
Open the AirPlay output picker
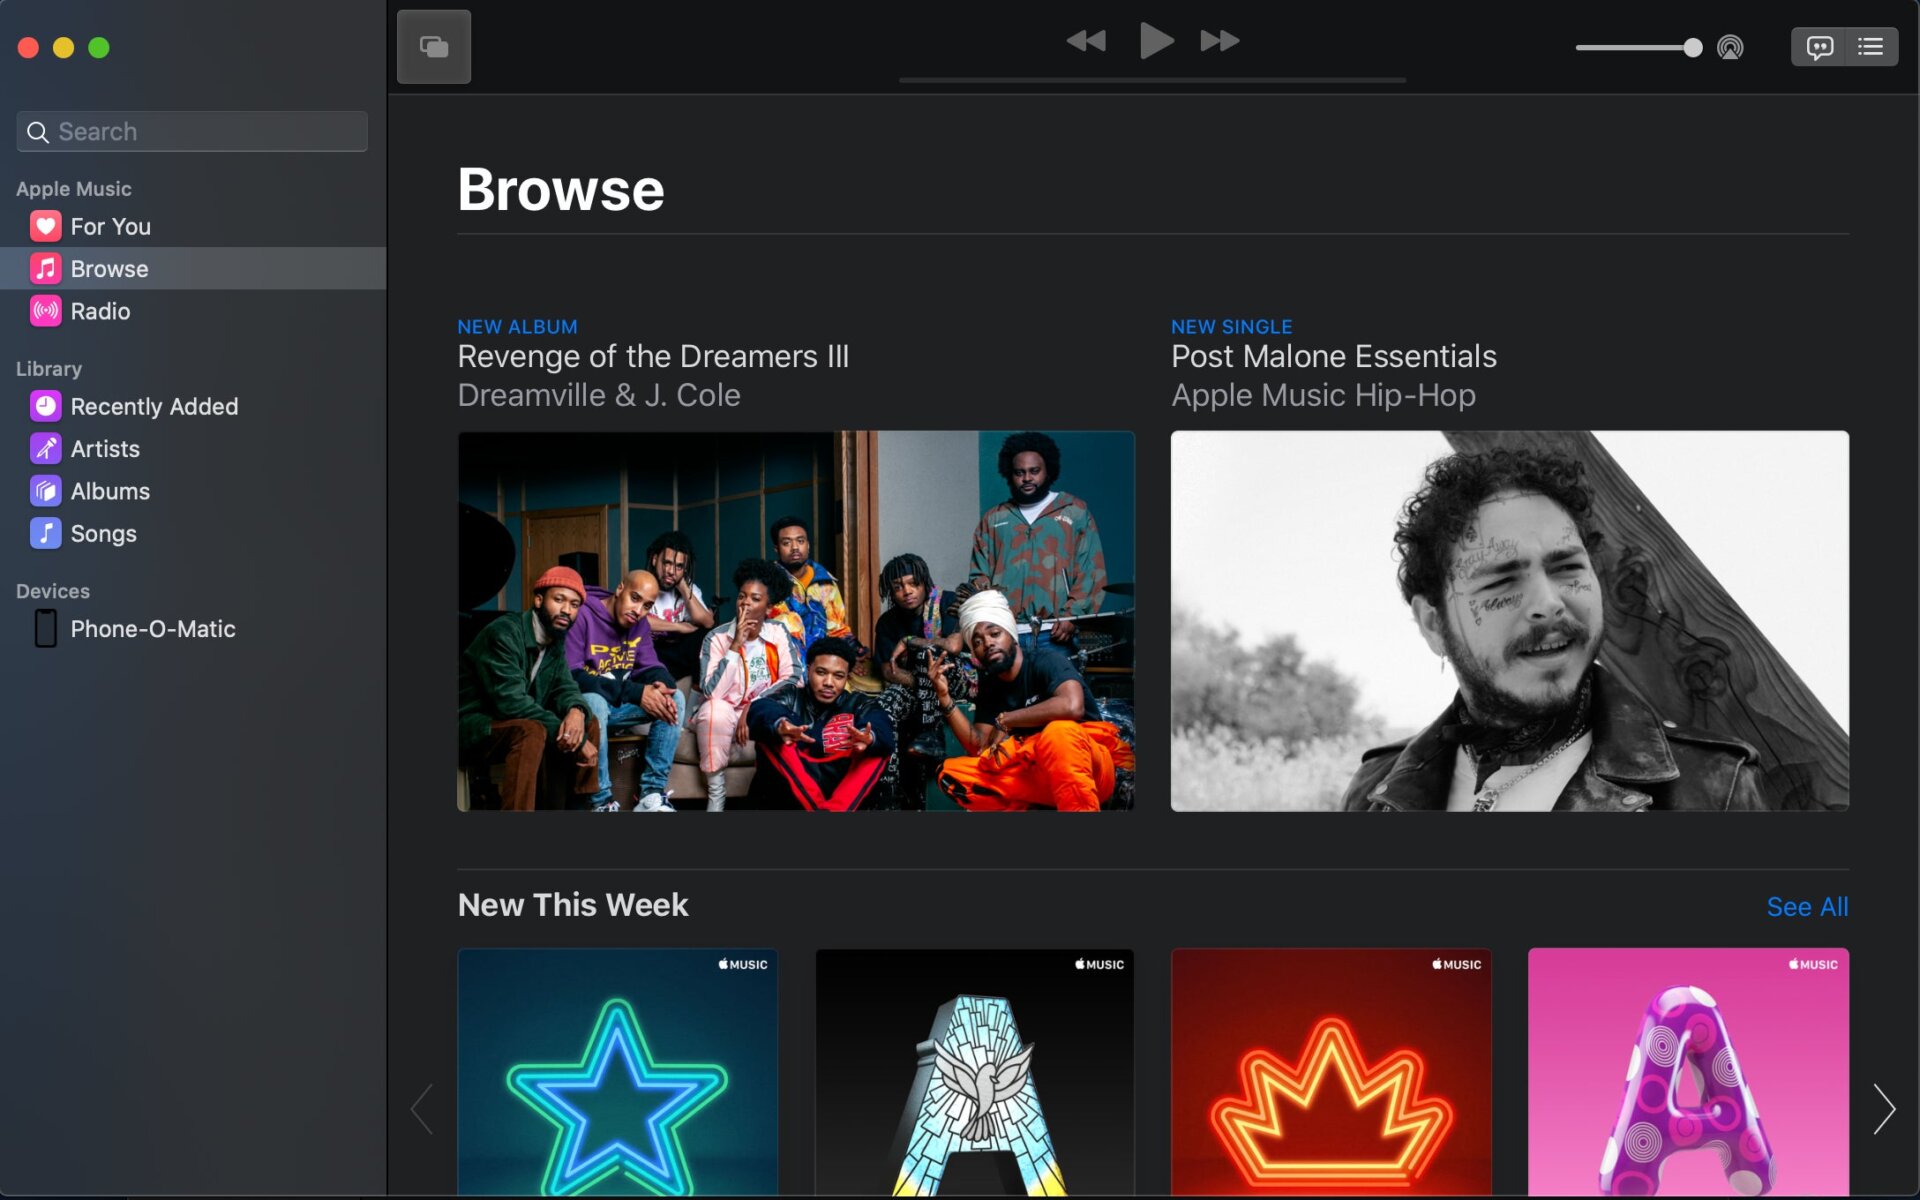coord(1731,46)
